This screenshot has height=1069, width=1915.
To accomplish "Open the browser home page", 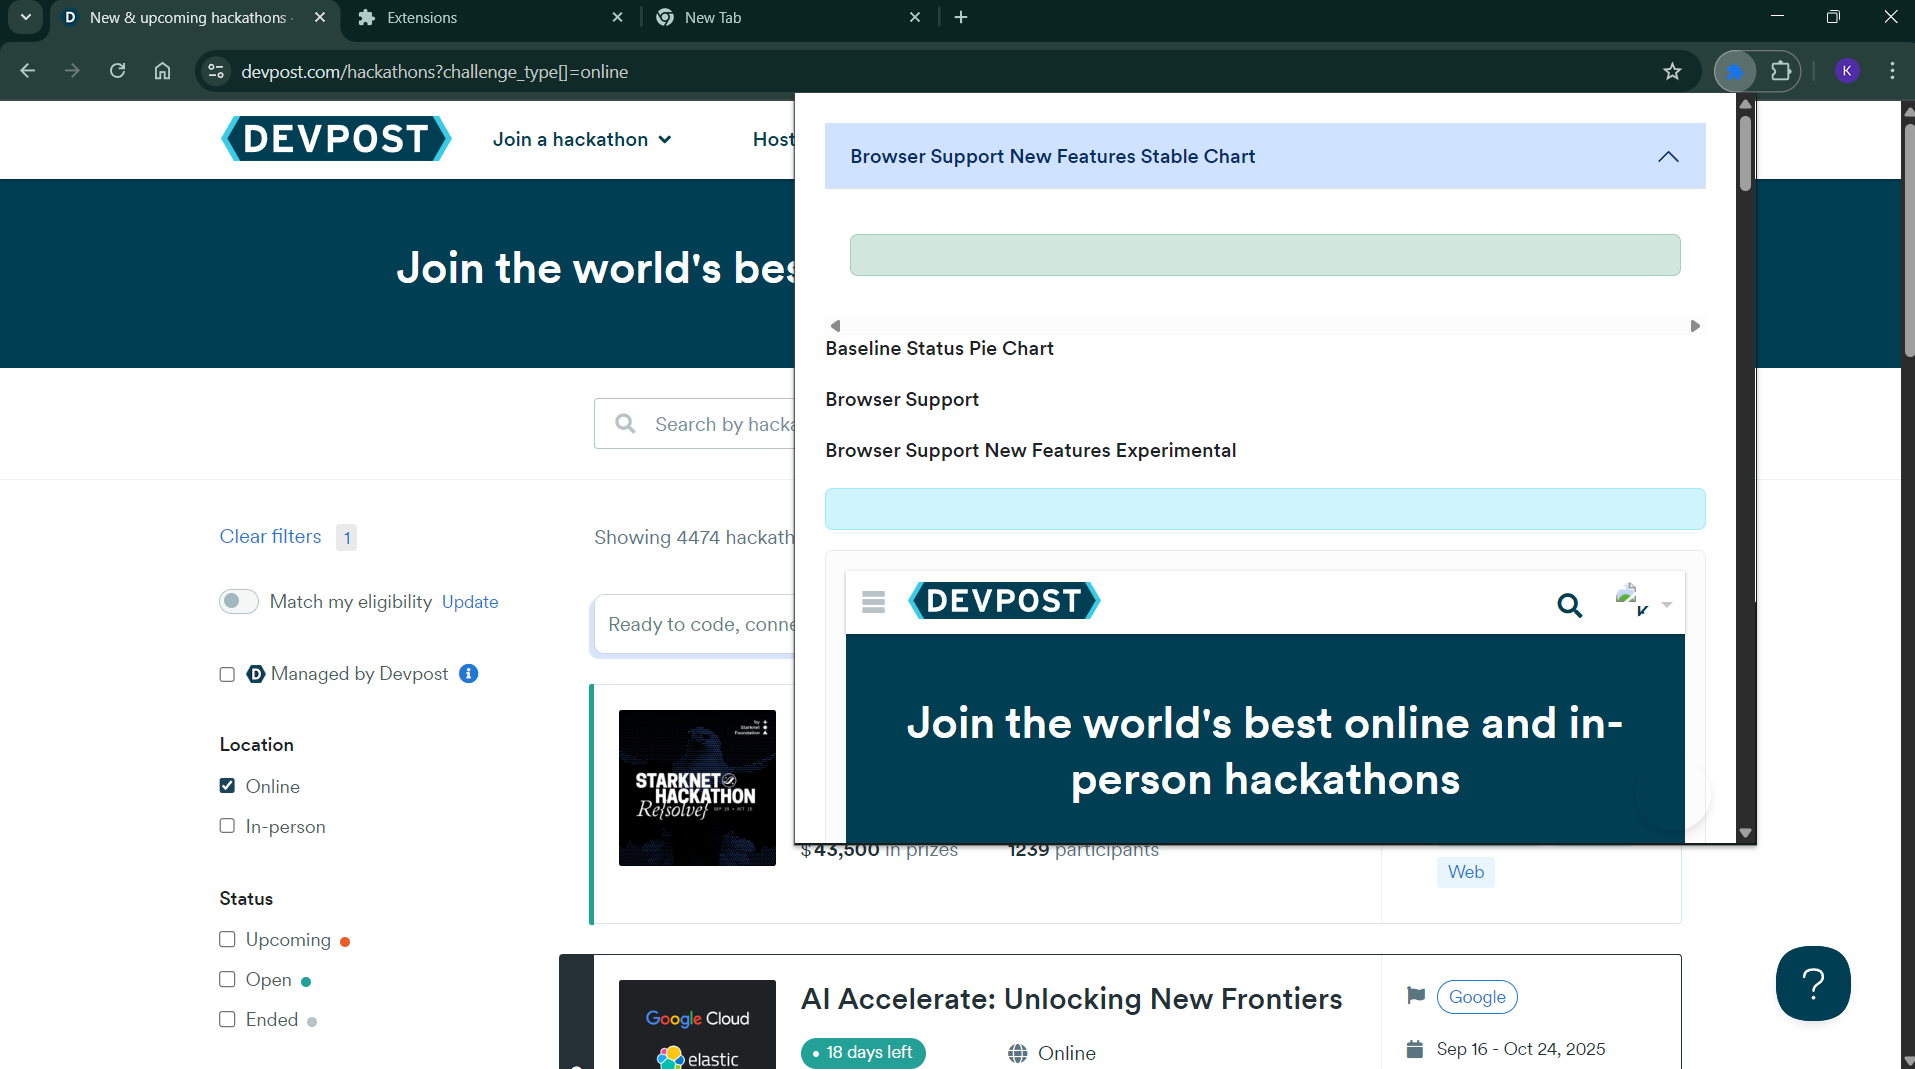I will pyautogui.click(x=162, y=71).
